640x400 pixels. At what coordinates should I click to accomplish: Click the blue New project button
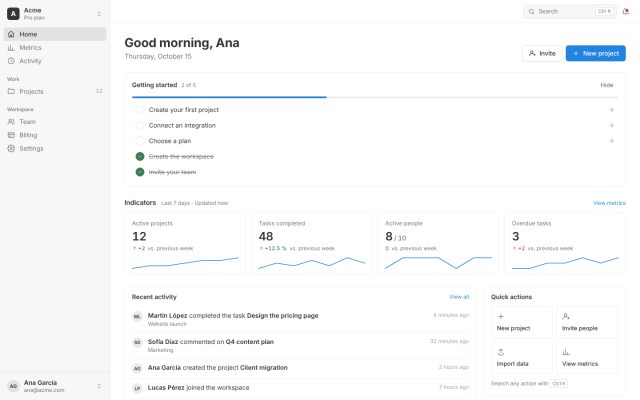596,53
